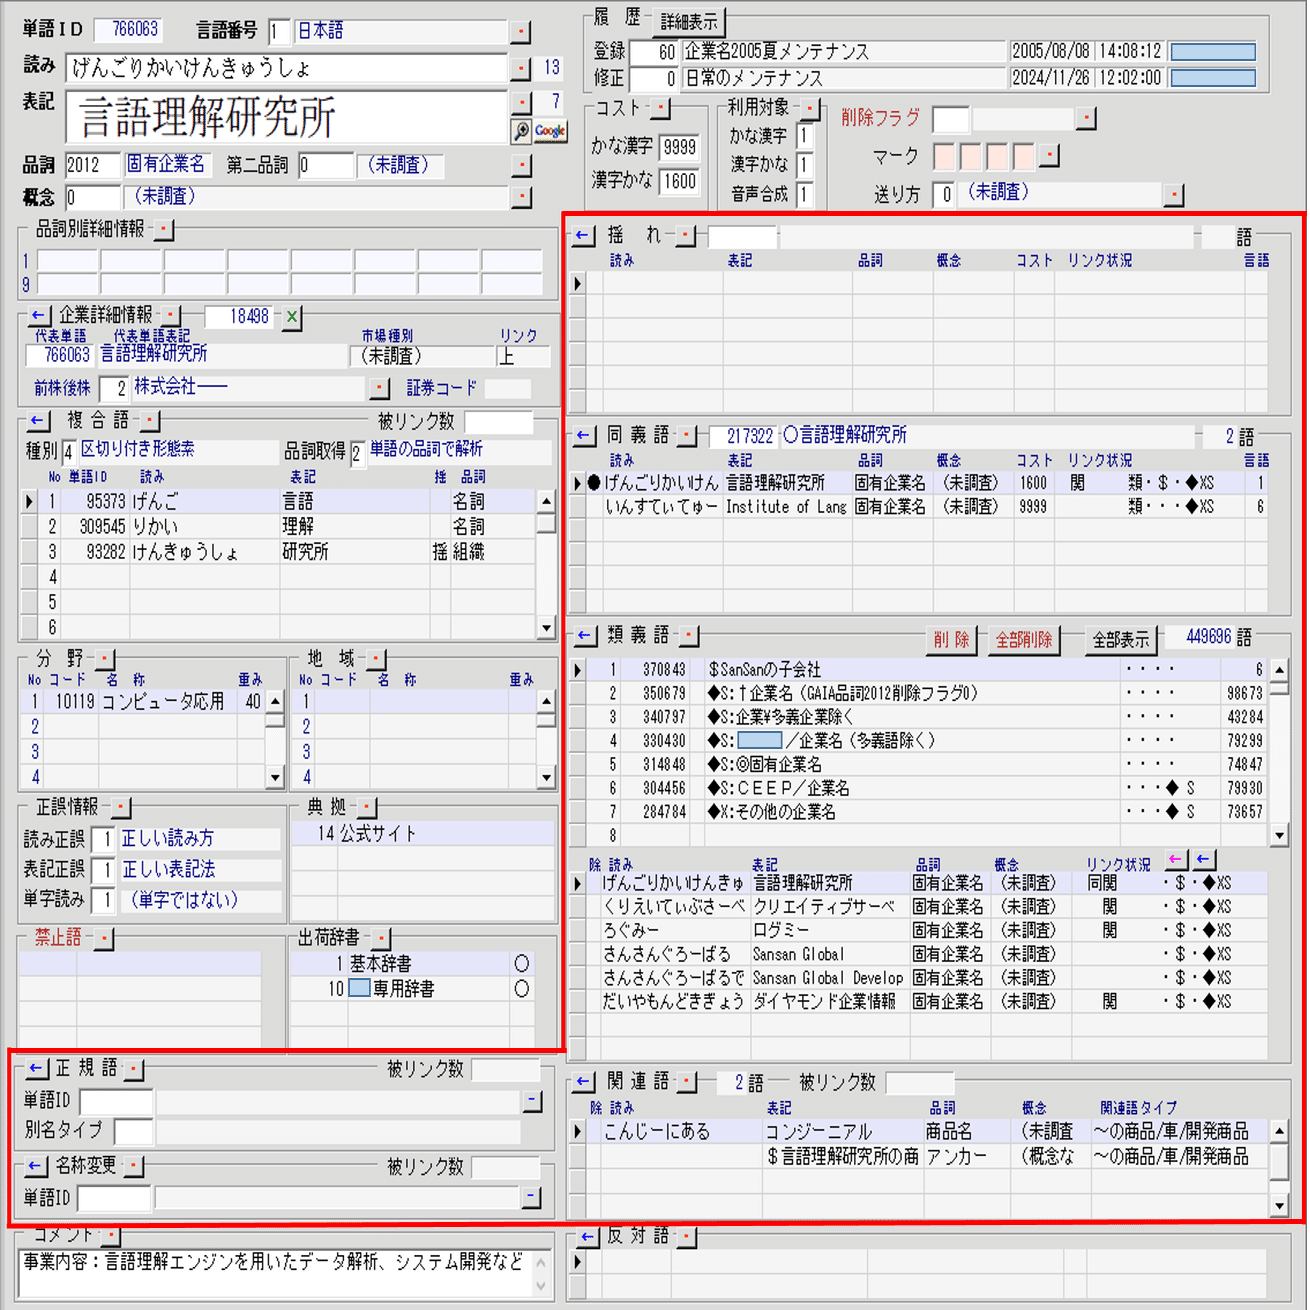Click the back arrow beside 名称変更
Image resolution: width=1310 pixels, height=1310 pixels.
pos(36,1166)
